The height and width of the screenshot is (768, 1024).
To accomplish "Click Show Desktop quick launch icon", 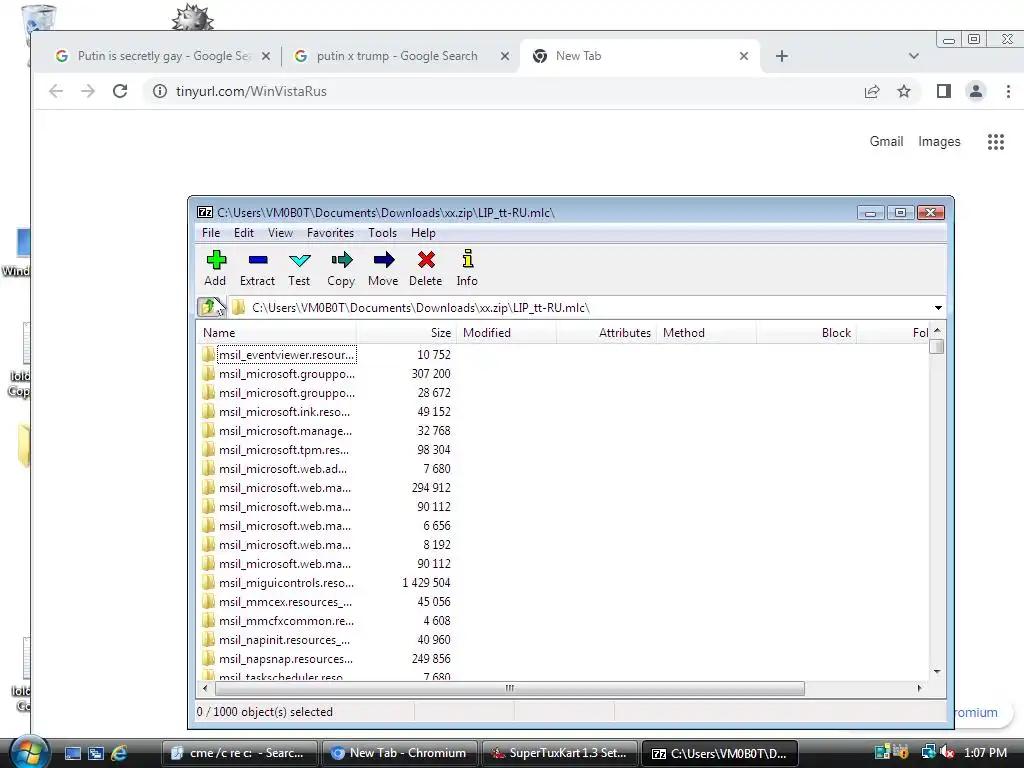I will [73, 753].
